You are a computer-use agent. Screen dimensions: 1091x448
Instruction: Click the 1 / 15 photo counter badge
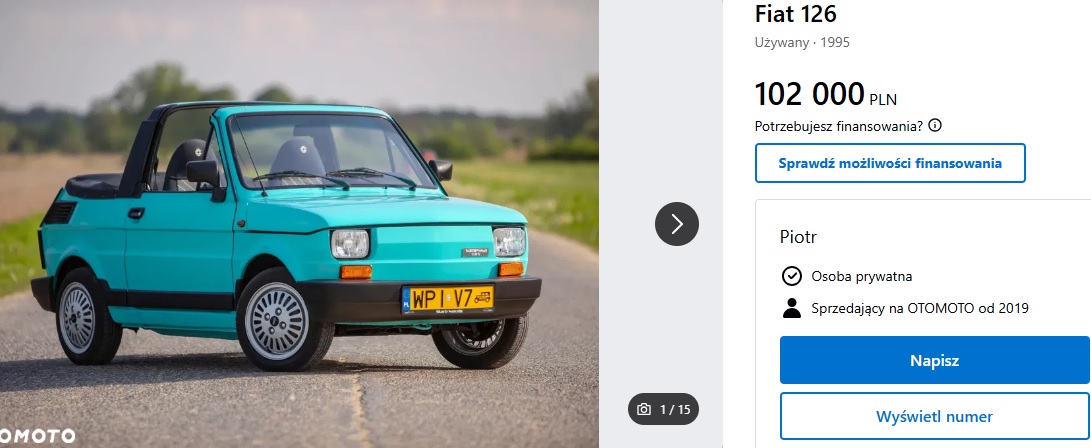click(x=663, y=409)
